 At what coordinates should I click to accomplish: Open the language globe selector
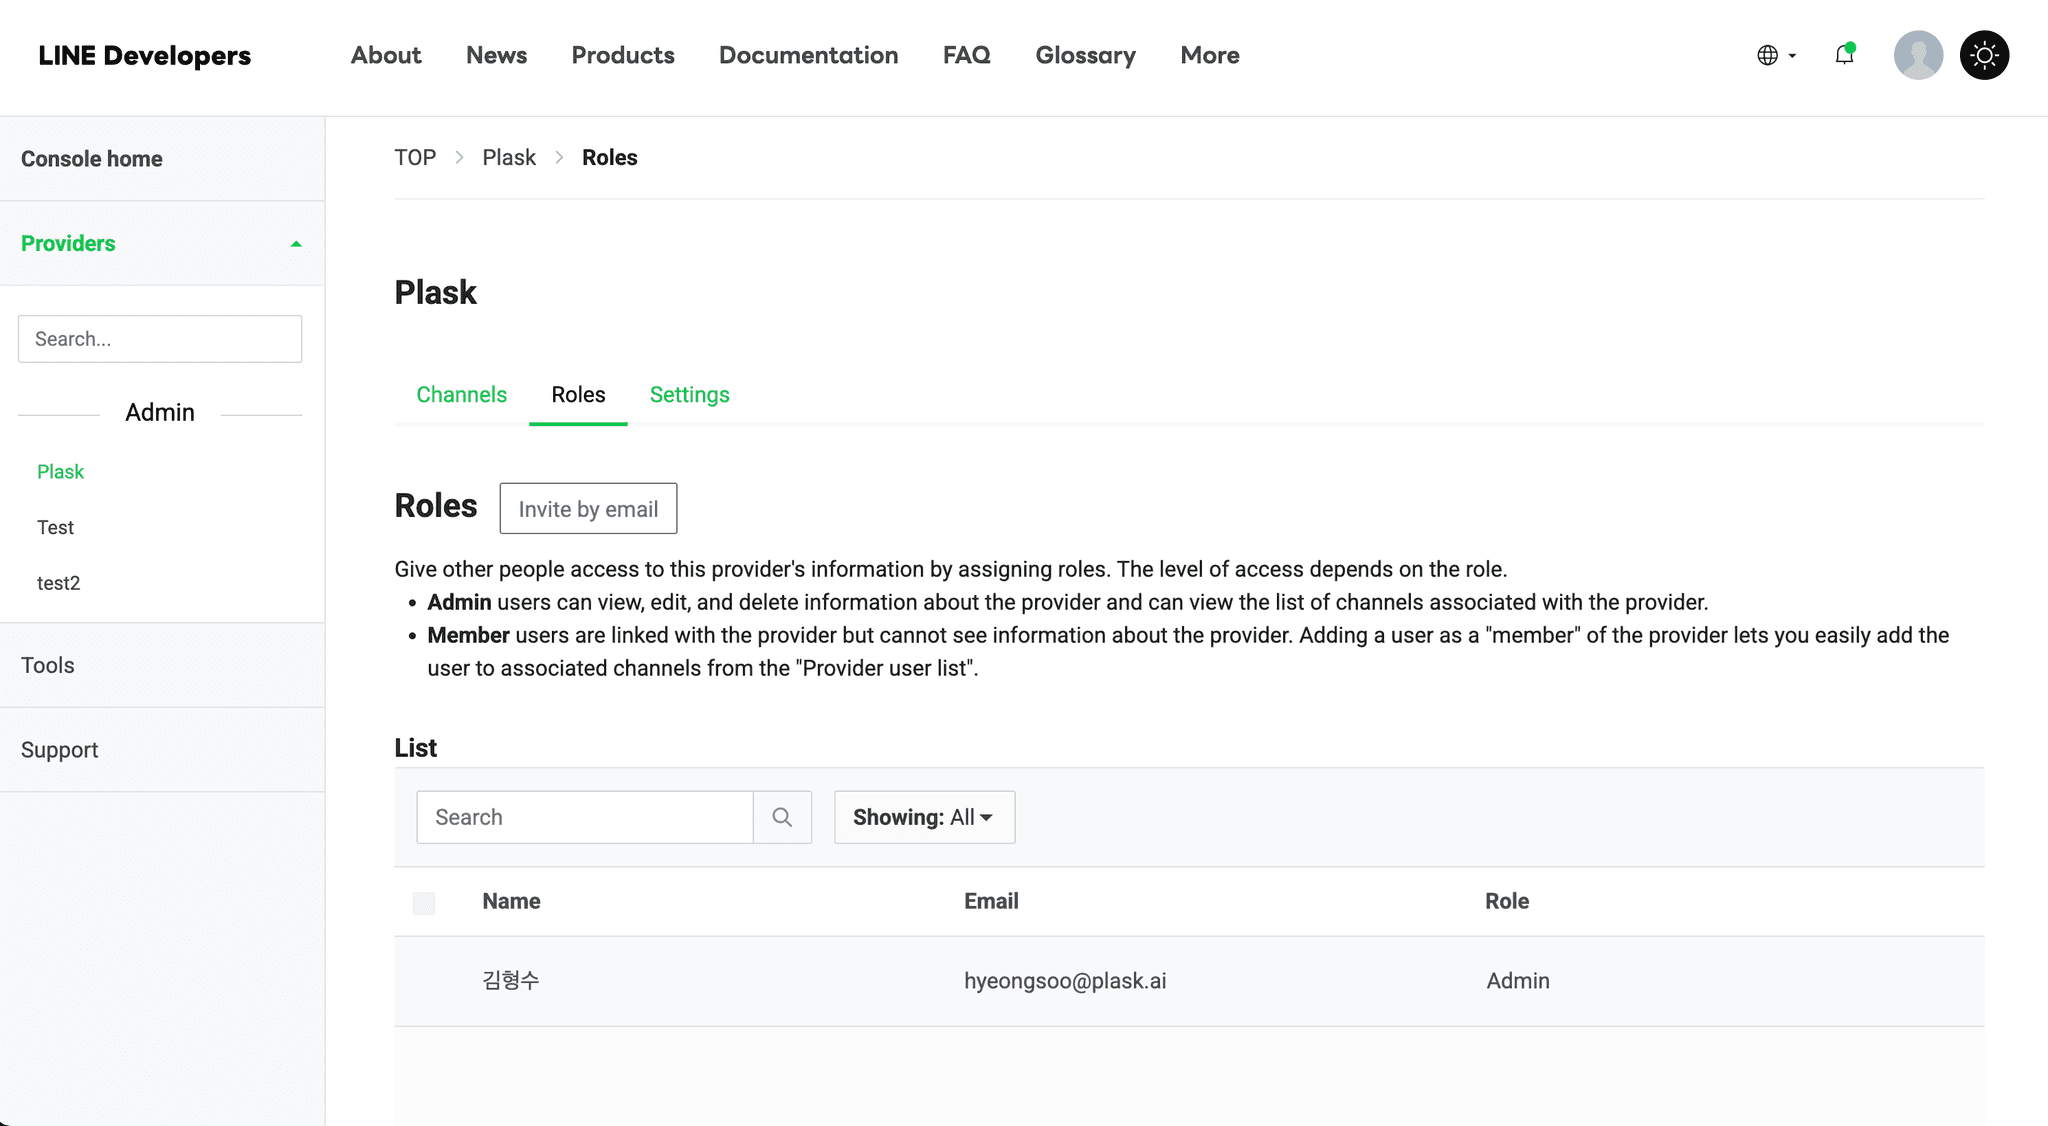tap(1776, 55)
